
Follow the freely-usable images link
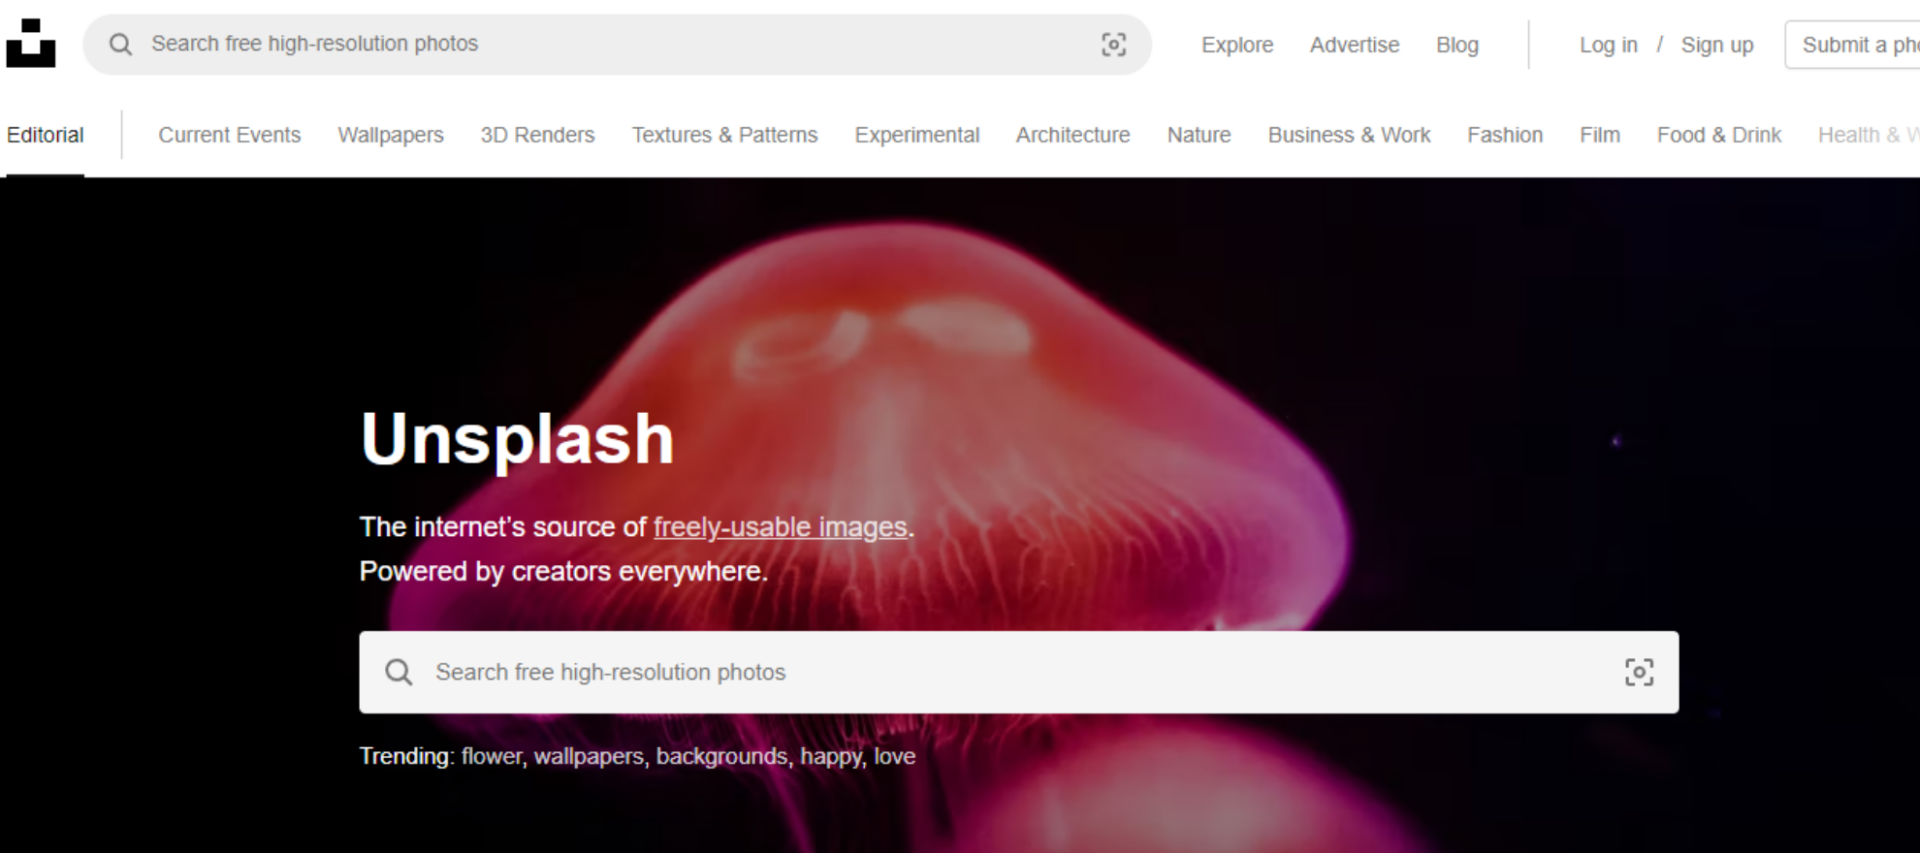point(780,527)
